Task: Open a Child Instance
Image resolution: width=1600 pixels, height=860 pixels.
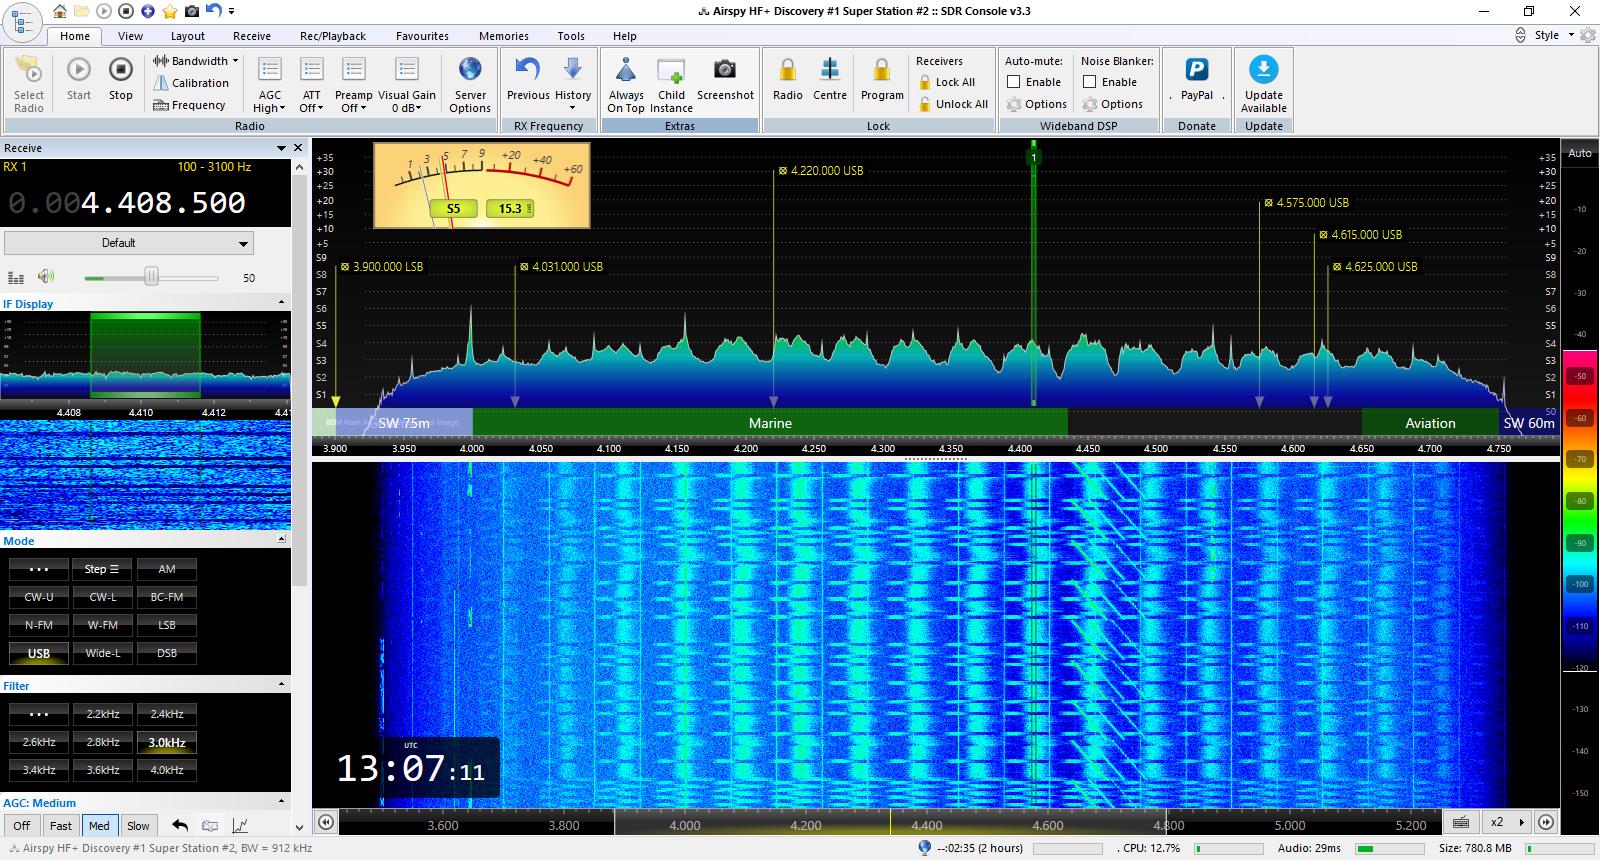Action: pyautogui.click(x=671, y=70)
